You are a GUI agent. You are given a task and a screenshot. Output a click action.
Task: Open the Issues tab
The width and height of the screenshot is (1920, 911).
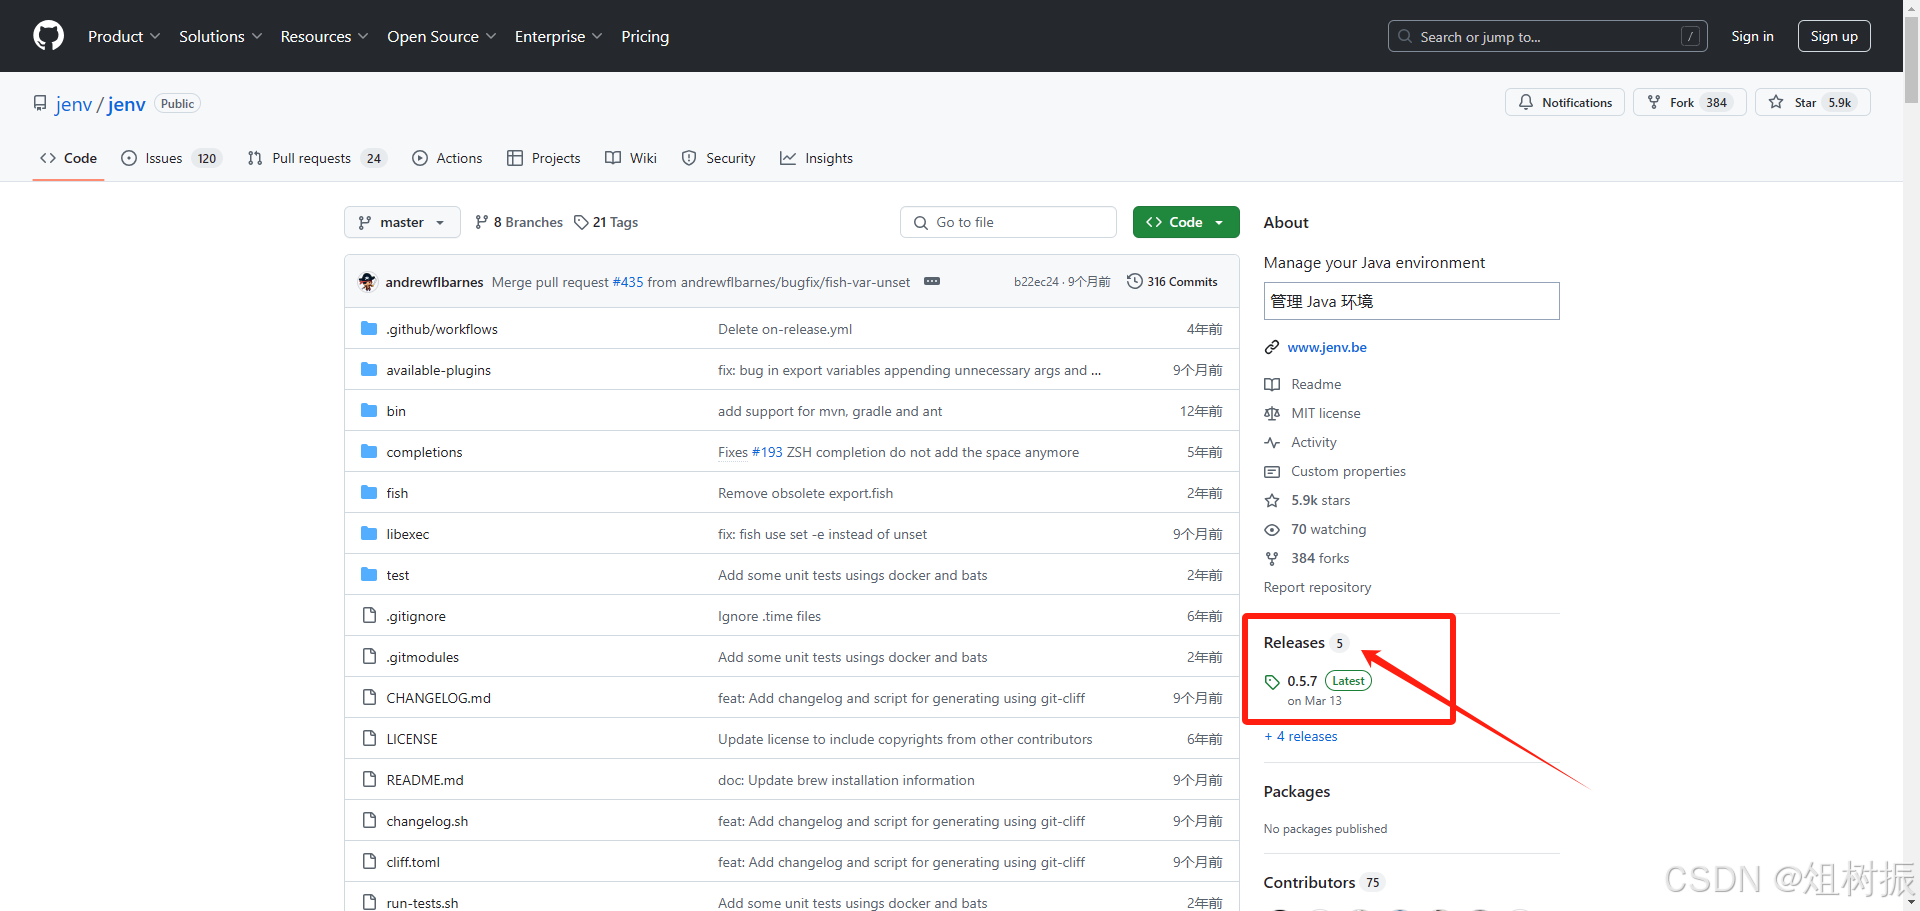pos(171,158)
